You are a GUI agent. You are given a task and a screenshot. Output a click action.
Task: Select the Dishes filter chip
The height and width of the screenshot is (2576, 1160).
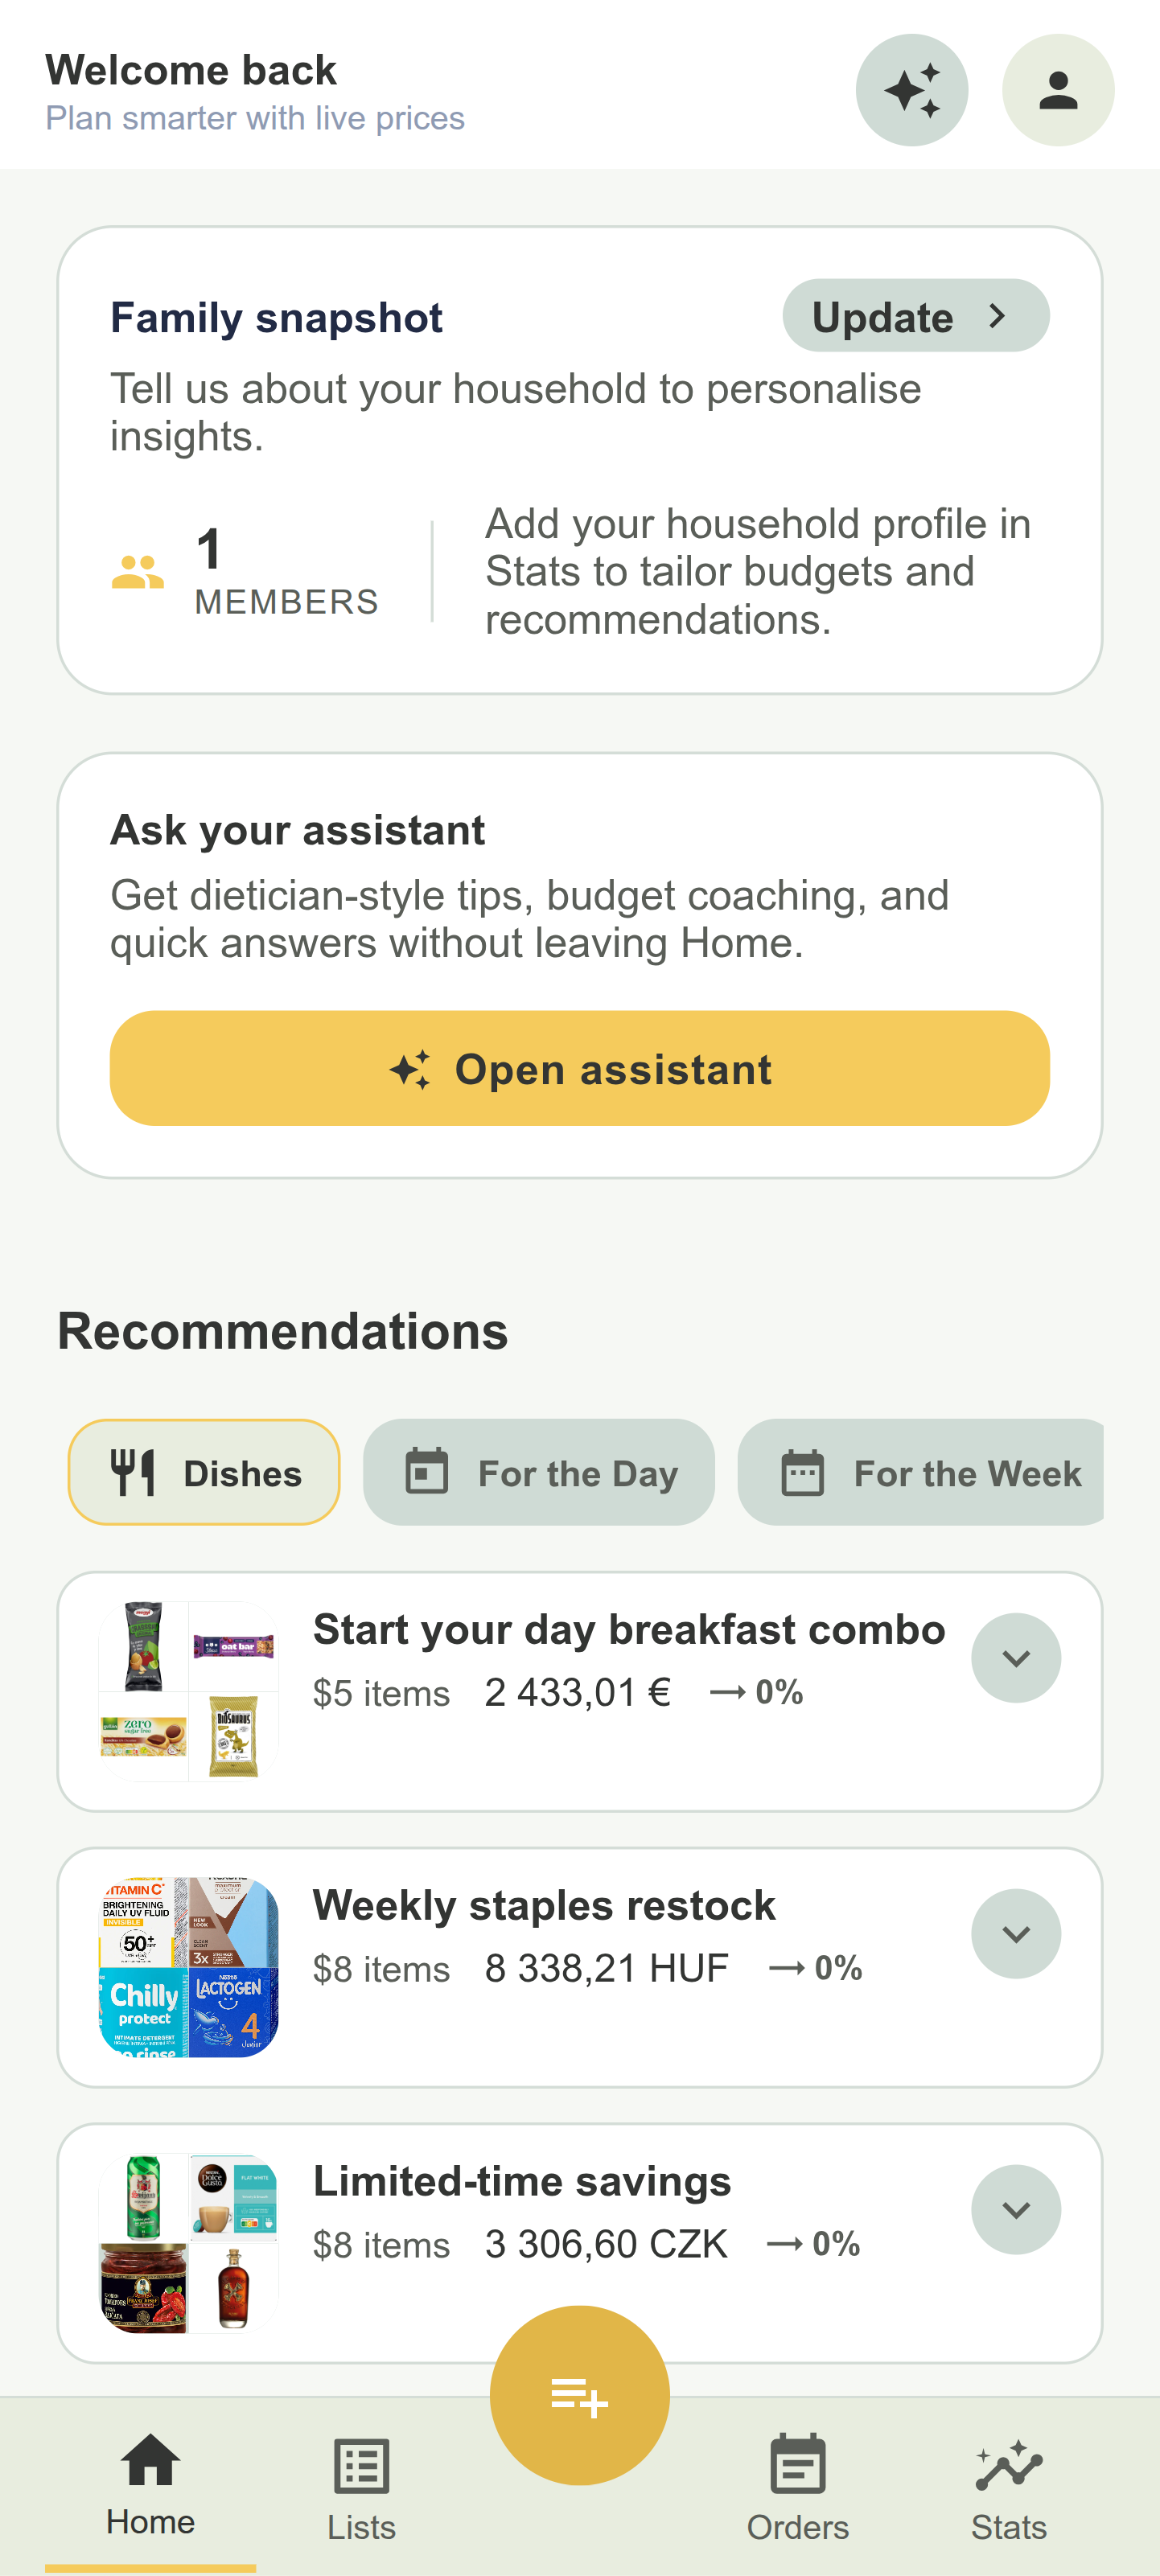click(x=204, y=1472)
